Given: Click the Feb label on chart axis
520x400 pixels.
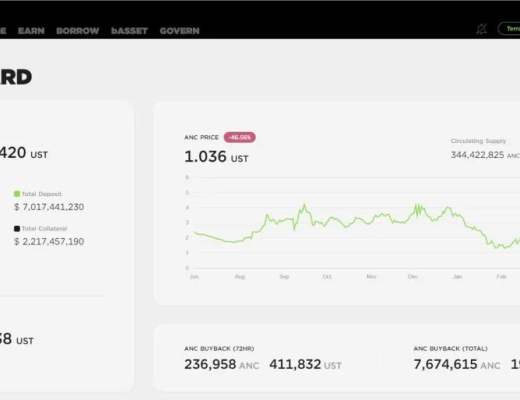Looking at the screenshot, I should 501,277.
